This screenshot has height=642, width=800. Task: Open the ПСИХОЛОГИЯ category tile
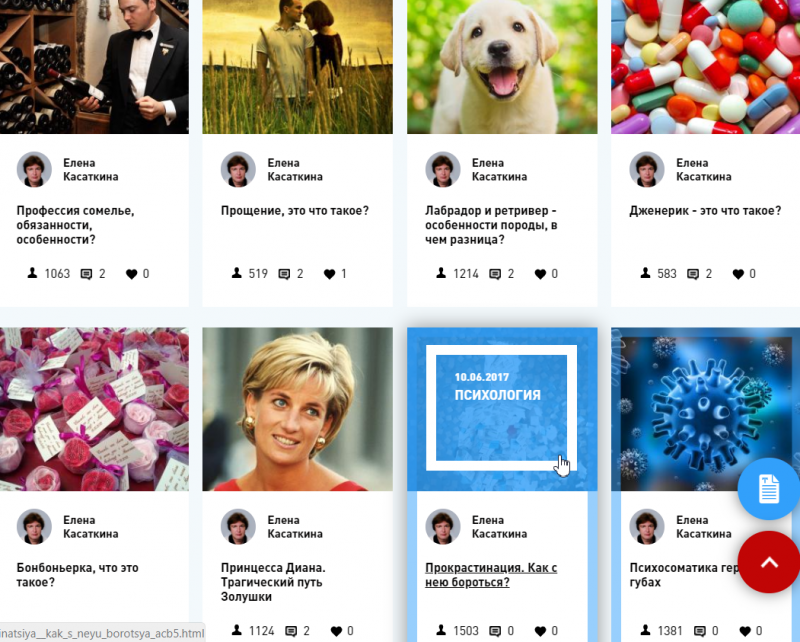502,409
